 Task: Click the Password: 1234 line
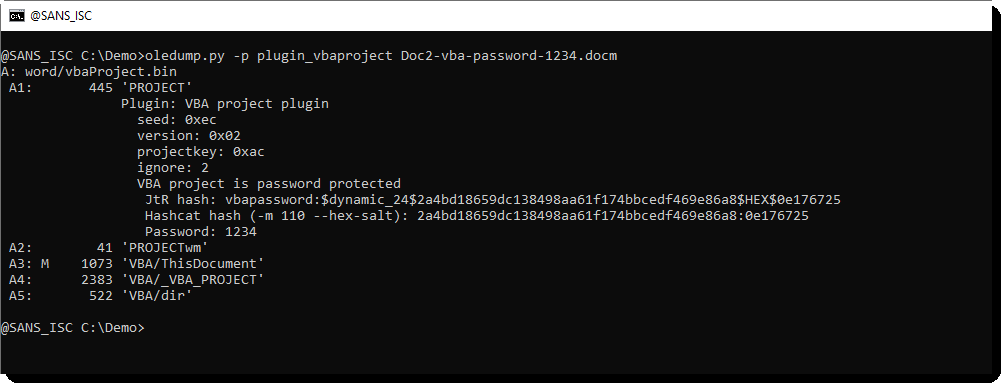pos(200,232)
